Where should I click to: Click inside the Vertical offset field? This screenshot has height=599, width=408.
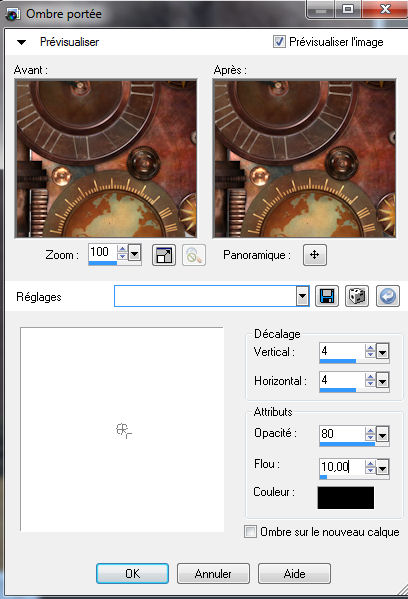pos(342,351)
